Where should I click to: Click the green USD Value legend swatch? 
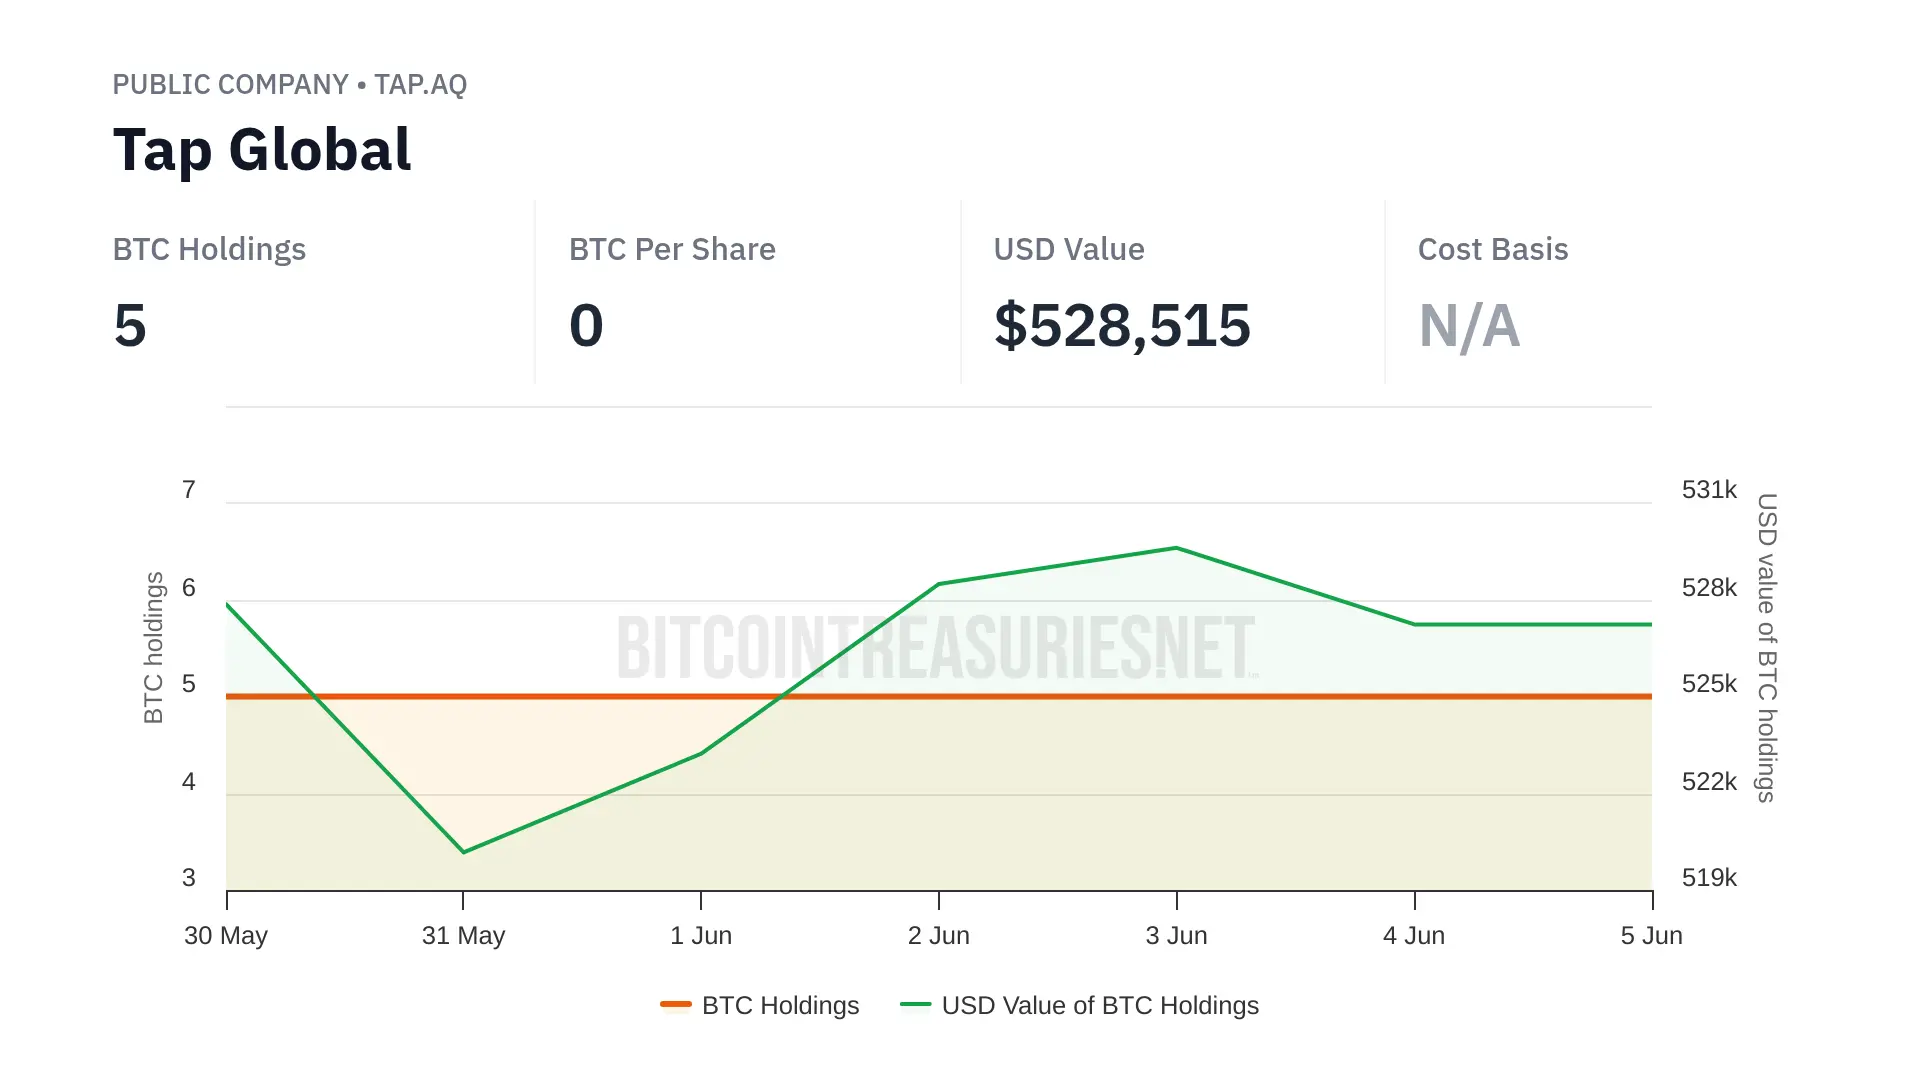(x=915, y=1004)
